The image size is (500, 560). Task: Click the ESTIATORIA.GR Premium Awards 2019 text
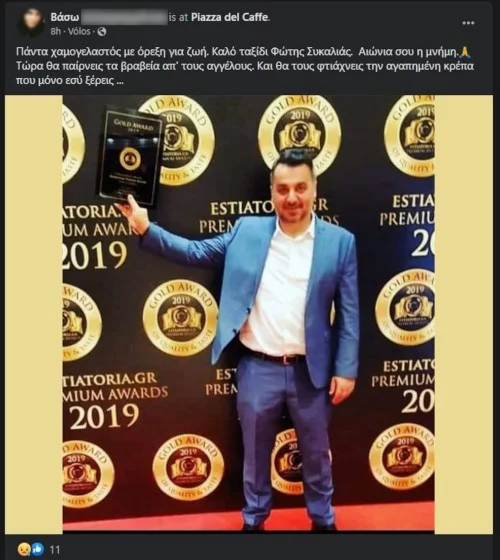(x=114, y=402)
